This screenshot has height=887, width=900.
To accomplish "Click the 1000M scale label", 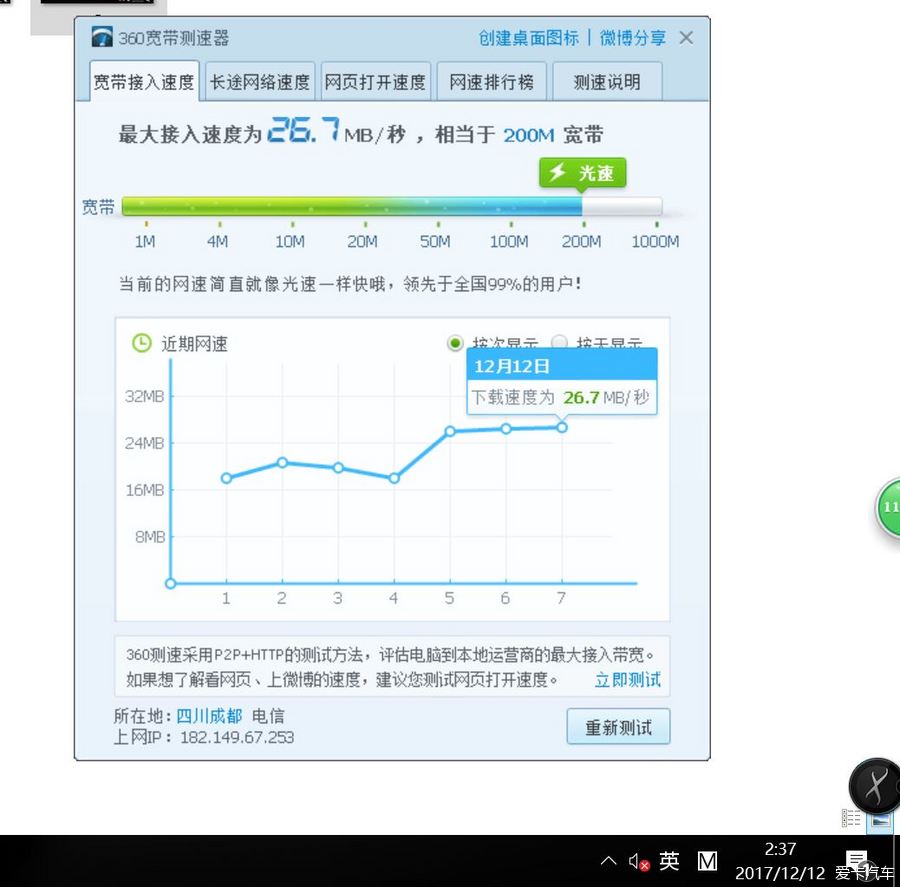I will tap(655, 241).
